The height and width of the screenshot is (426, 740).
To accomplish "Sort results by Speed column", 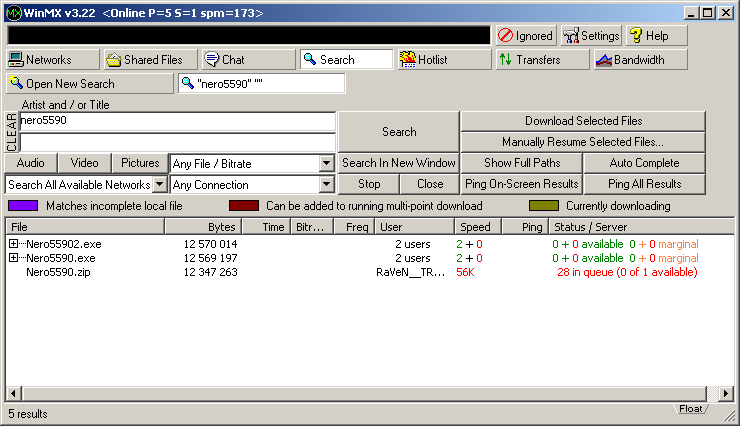I will tap(478, 227).
